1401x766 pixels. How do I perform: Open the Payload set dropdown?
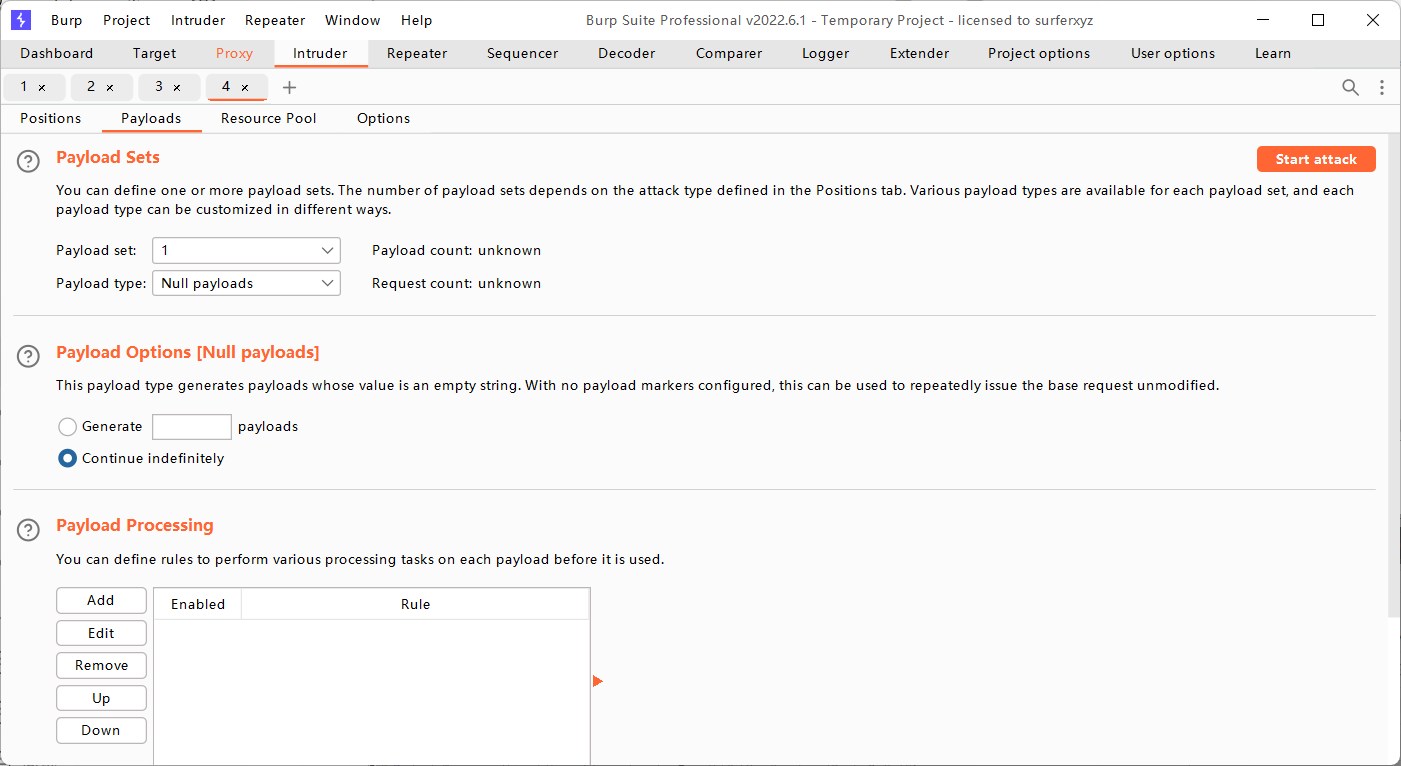pyautogui.click(x=246, y=250)
